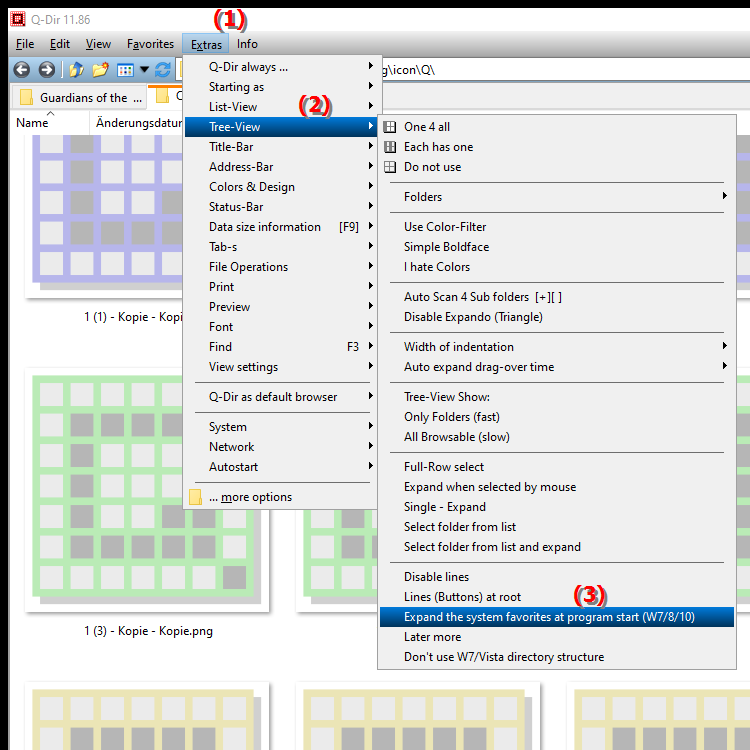The height and width of the screenshot is (750, 750).
Task: Enable Expand the system favorites at program start
Action: click(557, 617)
